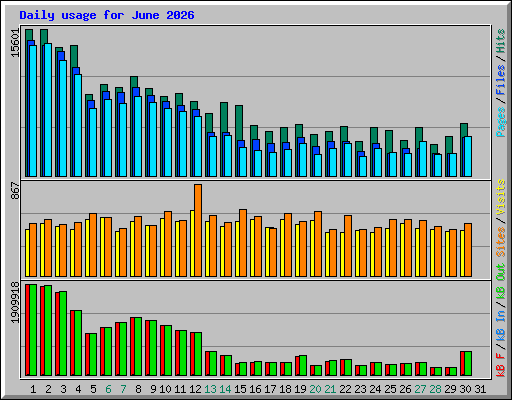The image size is (512, 400).
Task: Select day label 18 on the x-axis
Action: coord(285,389)
